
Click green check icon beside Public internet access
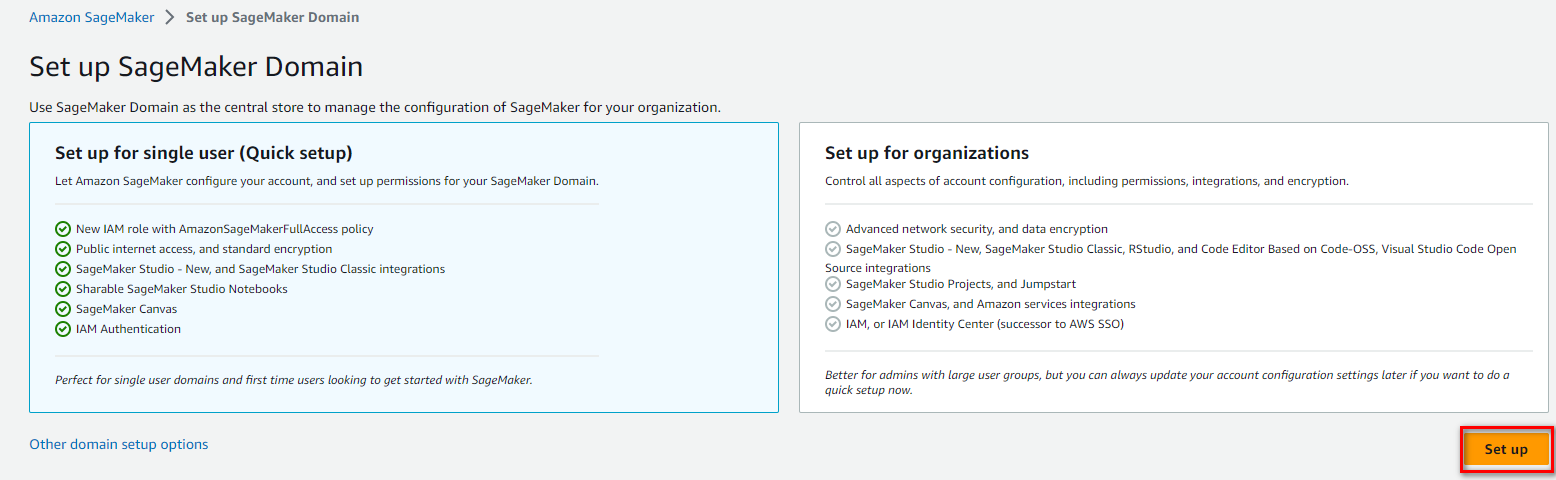[63, 249]
